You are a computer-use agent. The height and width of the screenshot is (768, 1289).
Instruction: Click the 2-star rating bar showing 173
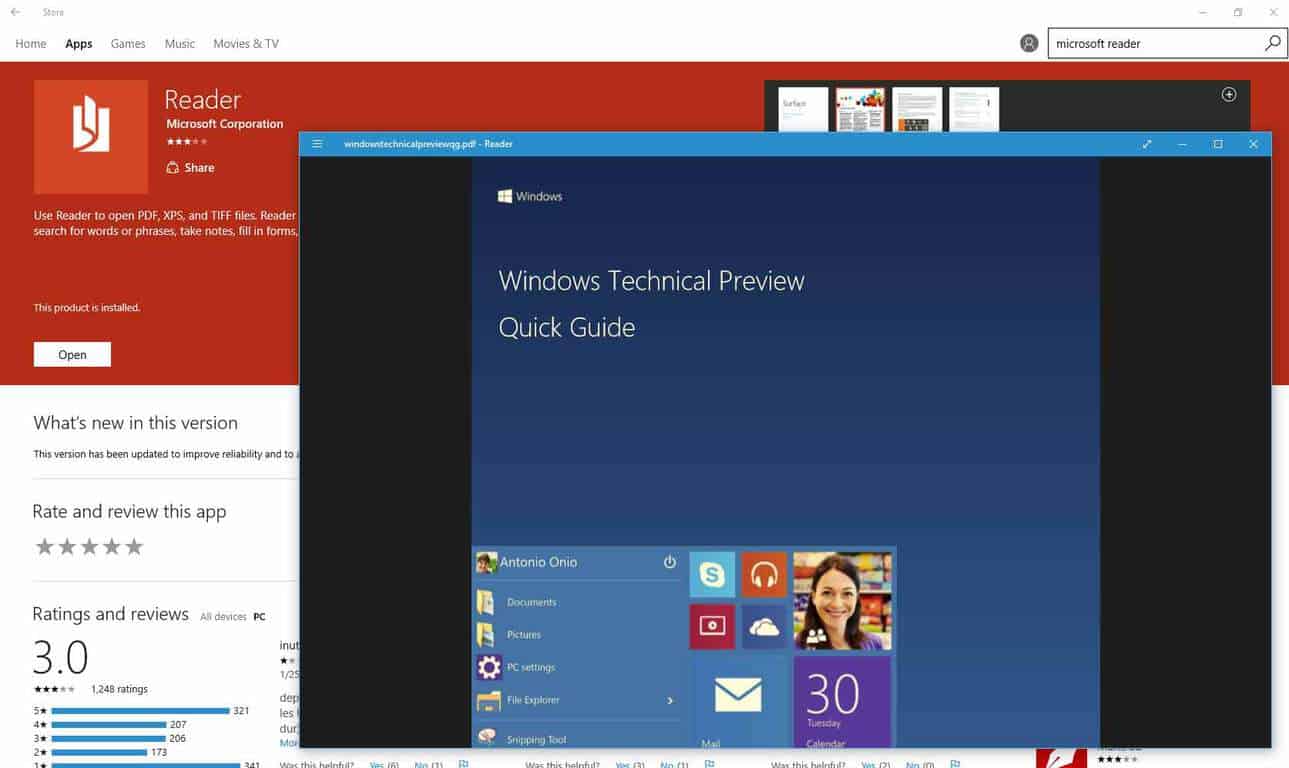pos(99,751)
